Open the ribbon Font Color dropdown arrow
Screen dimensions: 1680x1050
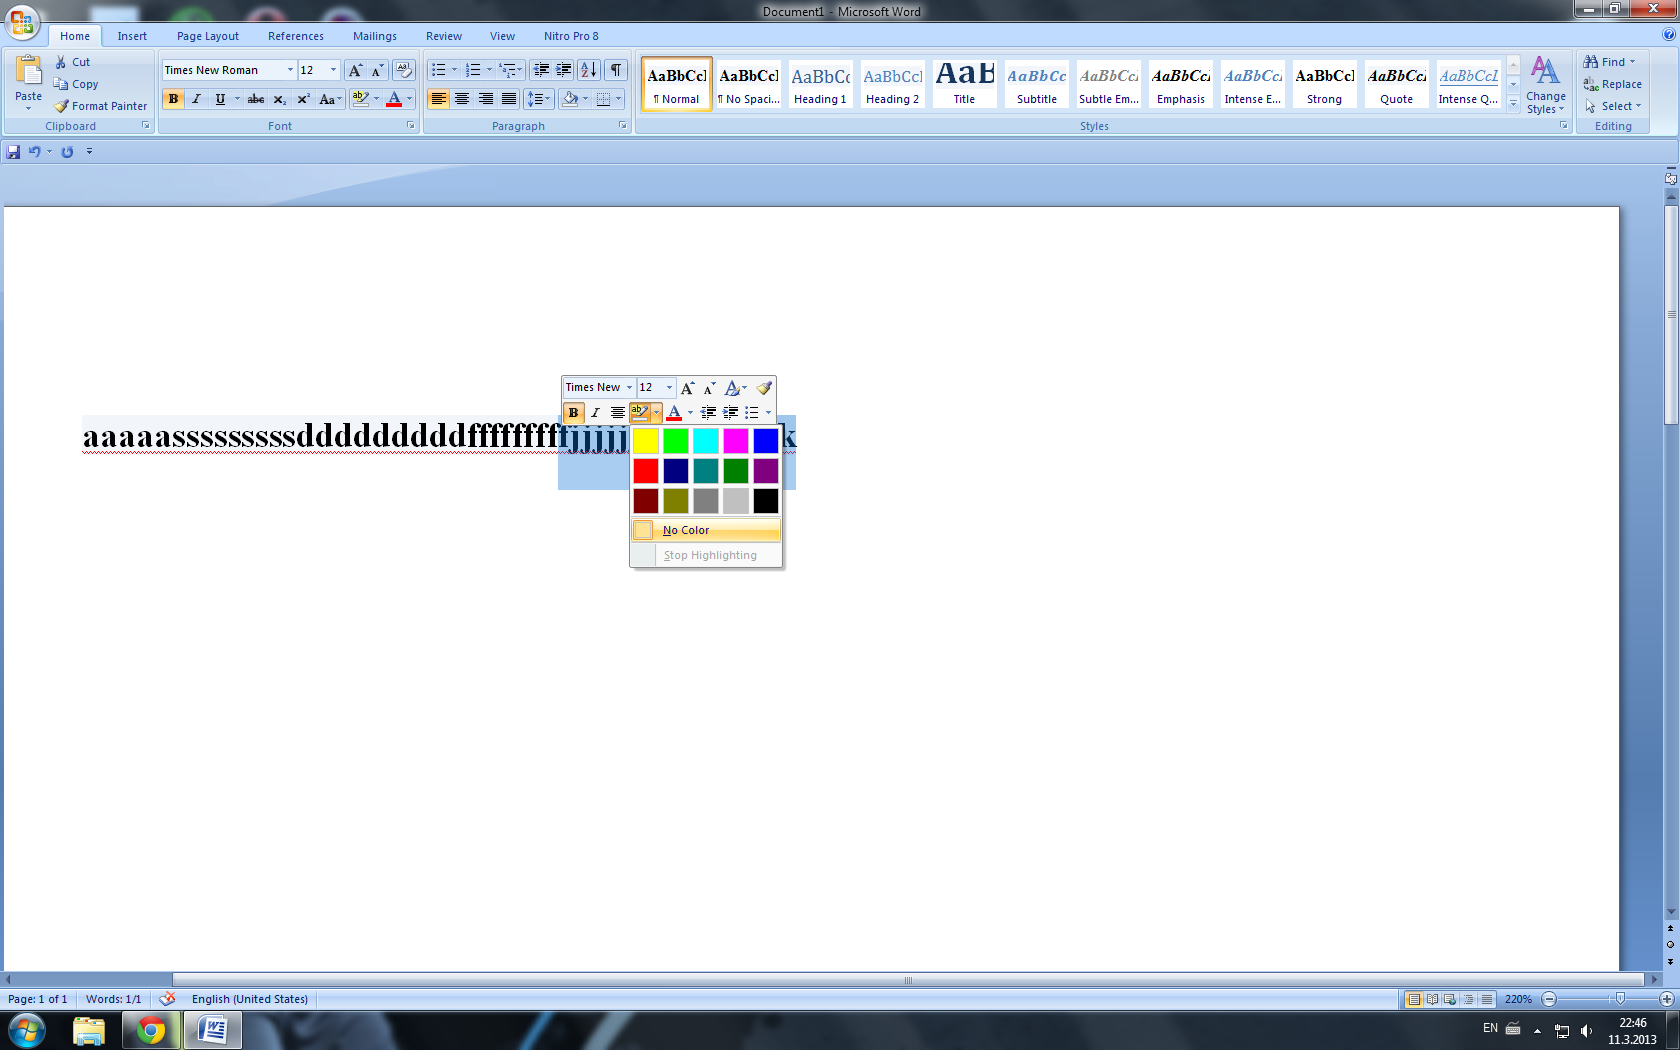(x=409, y=99)
